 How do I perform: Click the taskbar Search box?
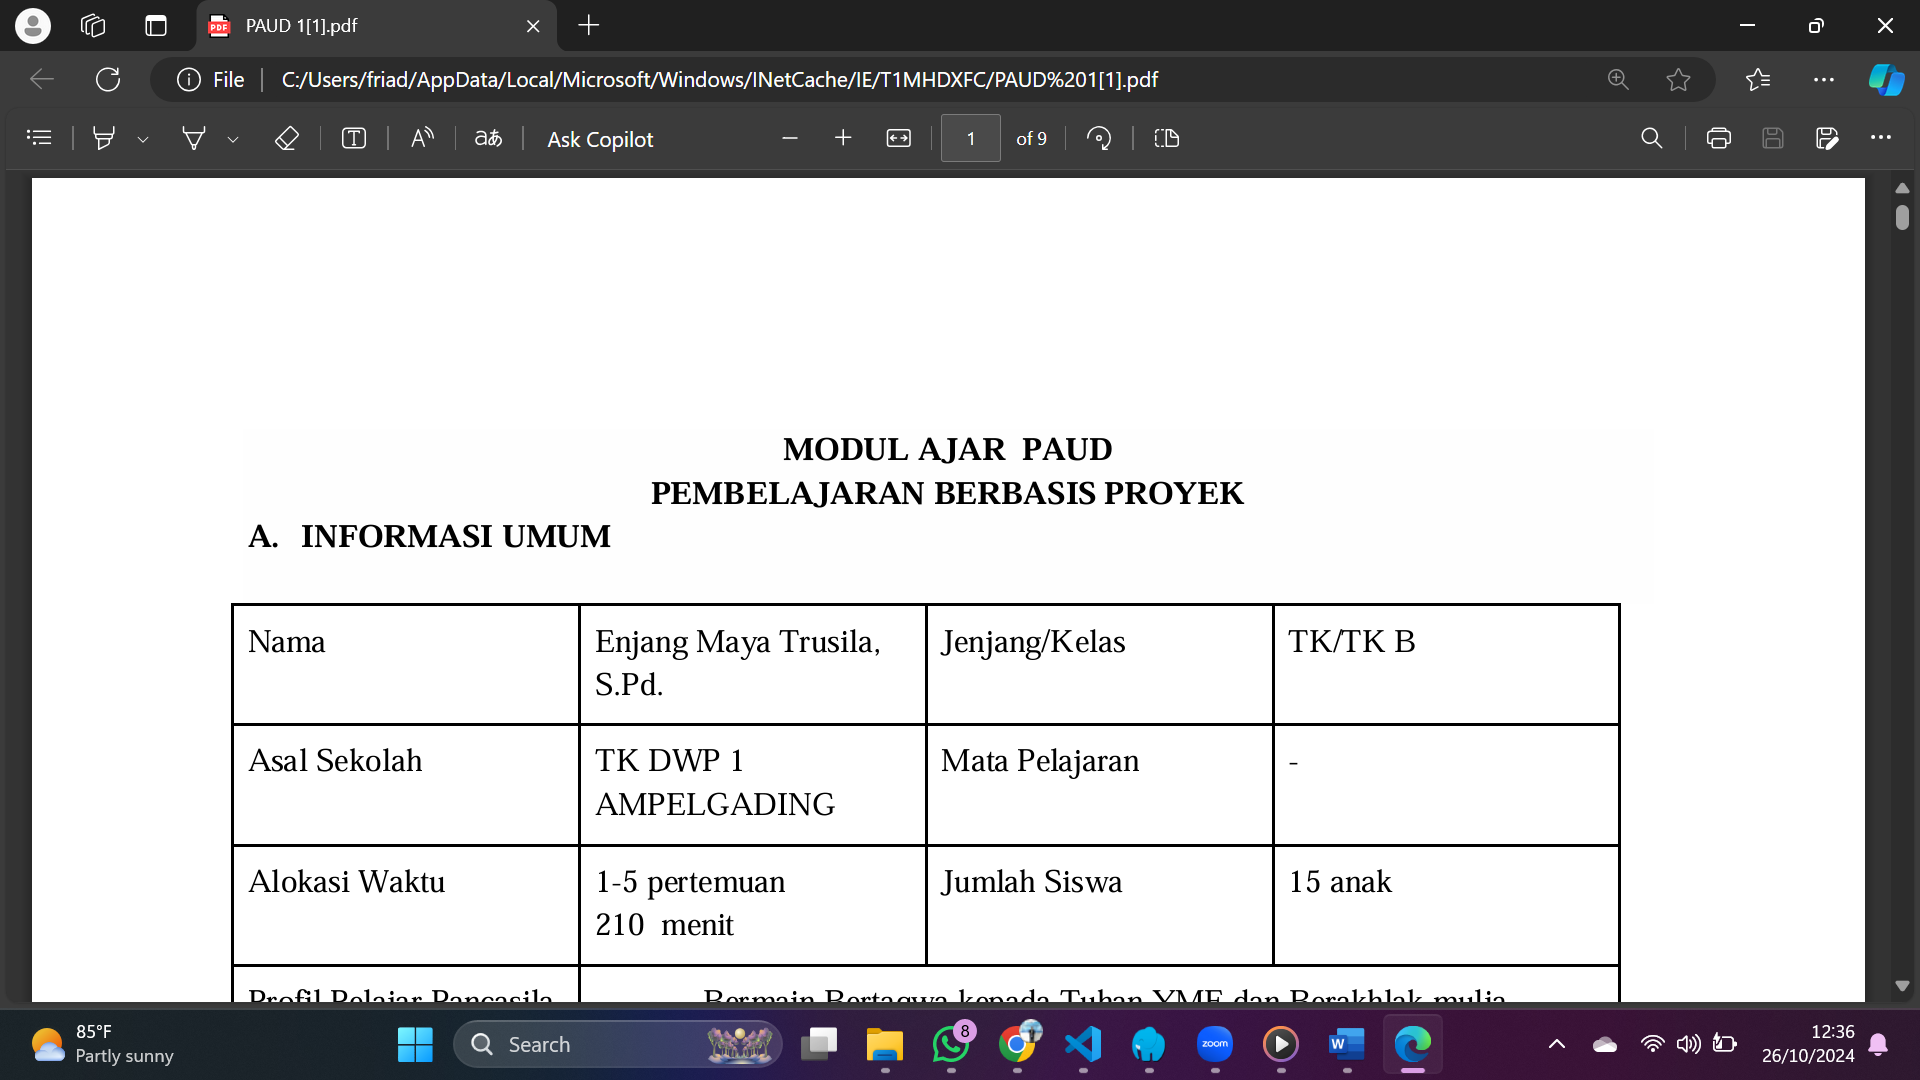[617, 1044]
